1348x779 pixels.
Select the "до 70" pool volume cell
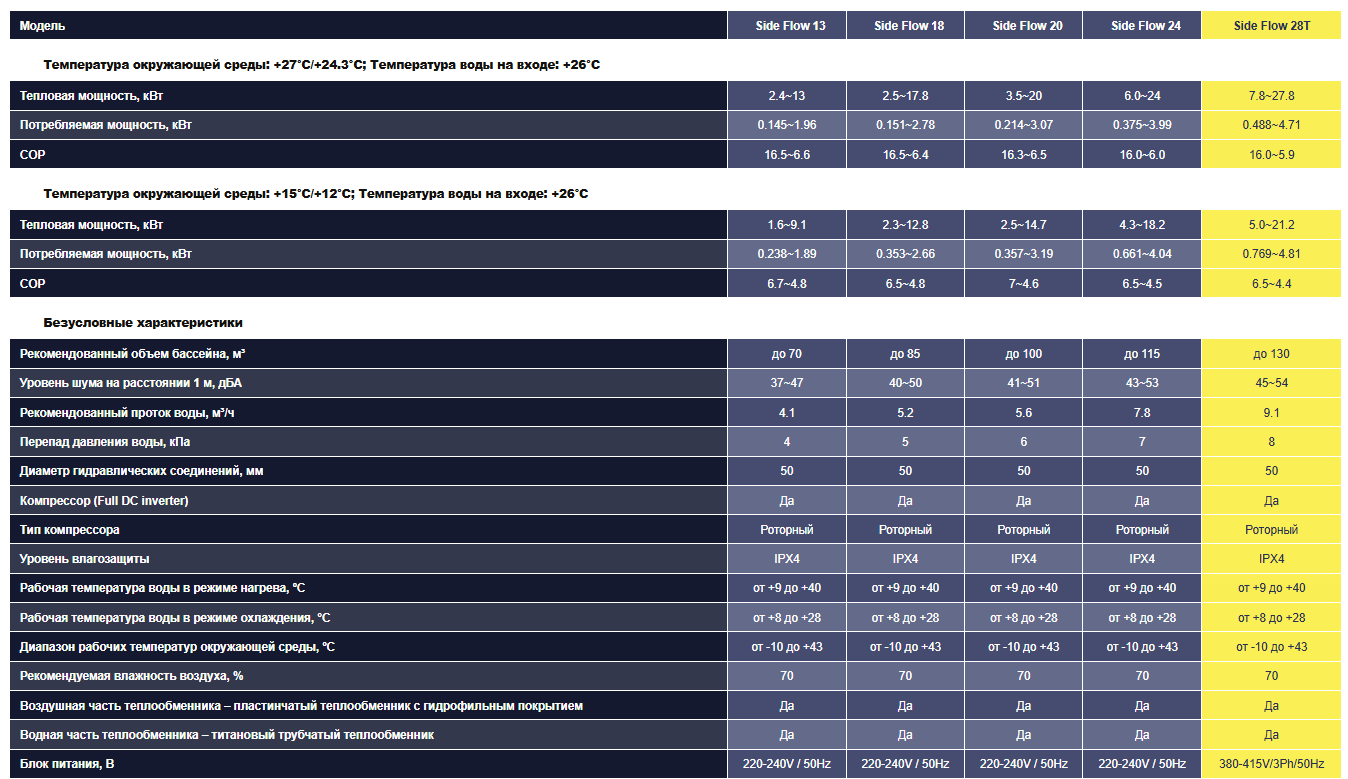tap(787, 354)
